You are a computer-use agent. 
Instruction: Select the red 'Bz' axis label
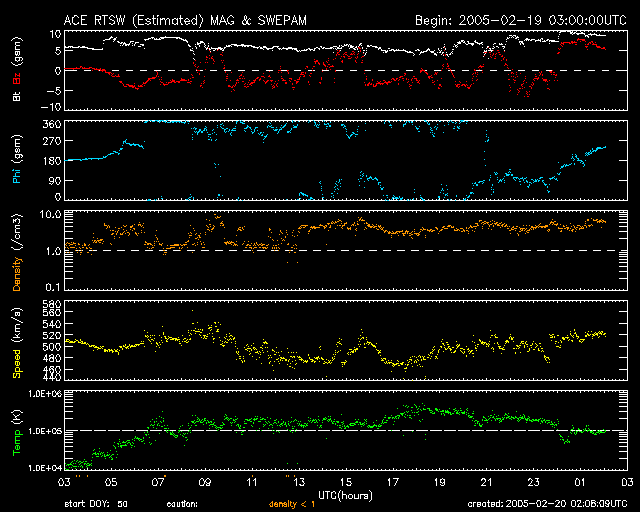point(17,78)
